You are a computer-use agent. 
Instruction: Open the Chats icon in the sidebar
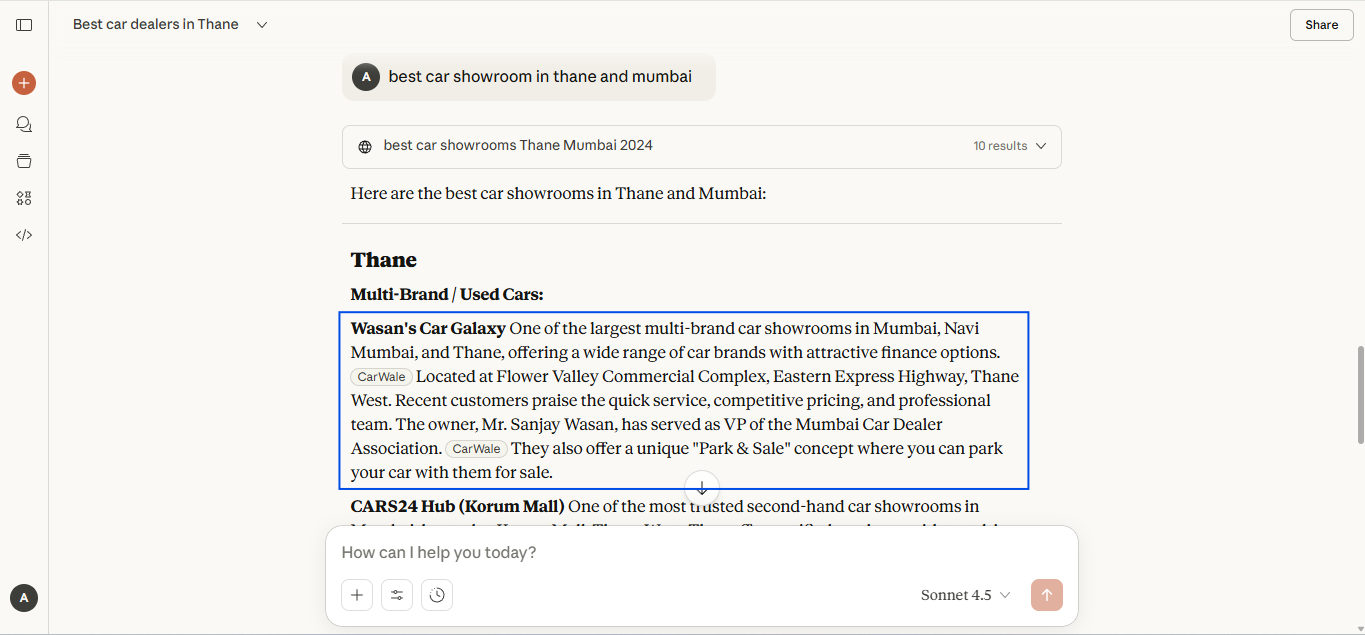pyautogui.click(x=24, y=124)
